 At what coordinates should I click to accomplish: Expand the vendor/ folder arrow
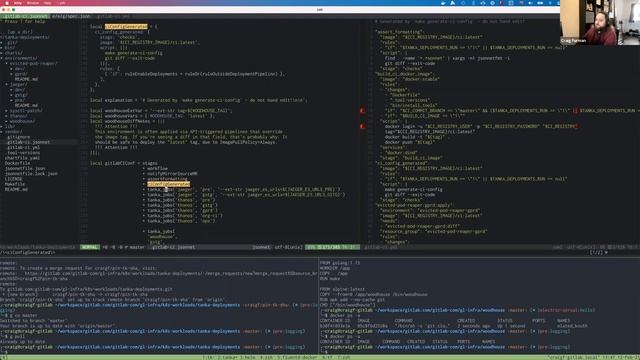(x=2, y=132)
